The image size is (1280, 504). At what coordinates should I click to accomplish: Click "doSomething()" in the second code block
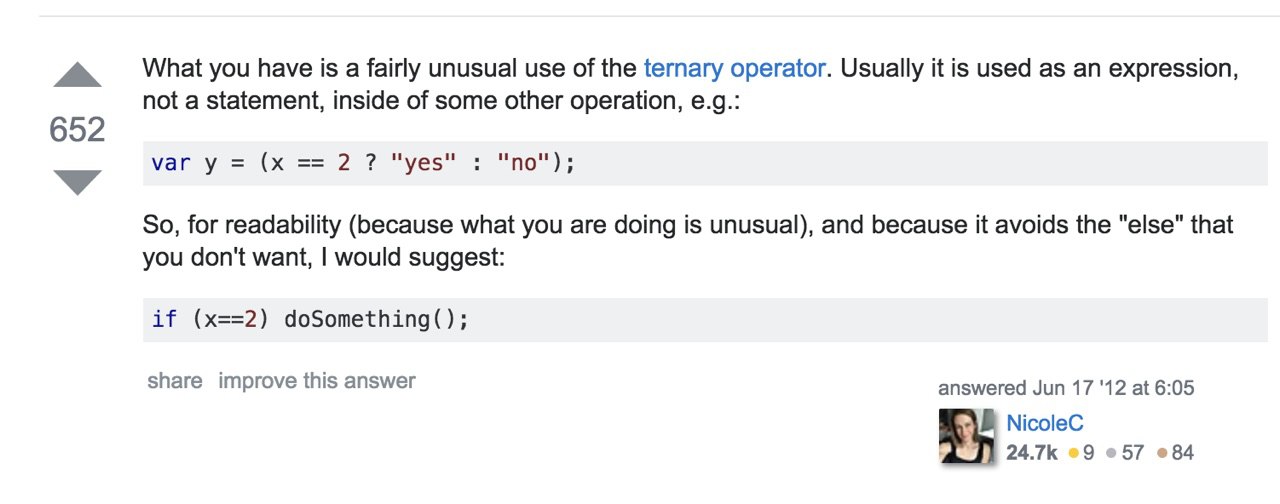click(x=376, y=319)
